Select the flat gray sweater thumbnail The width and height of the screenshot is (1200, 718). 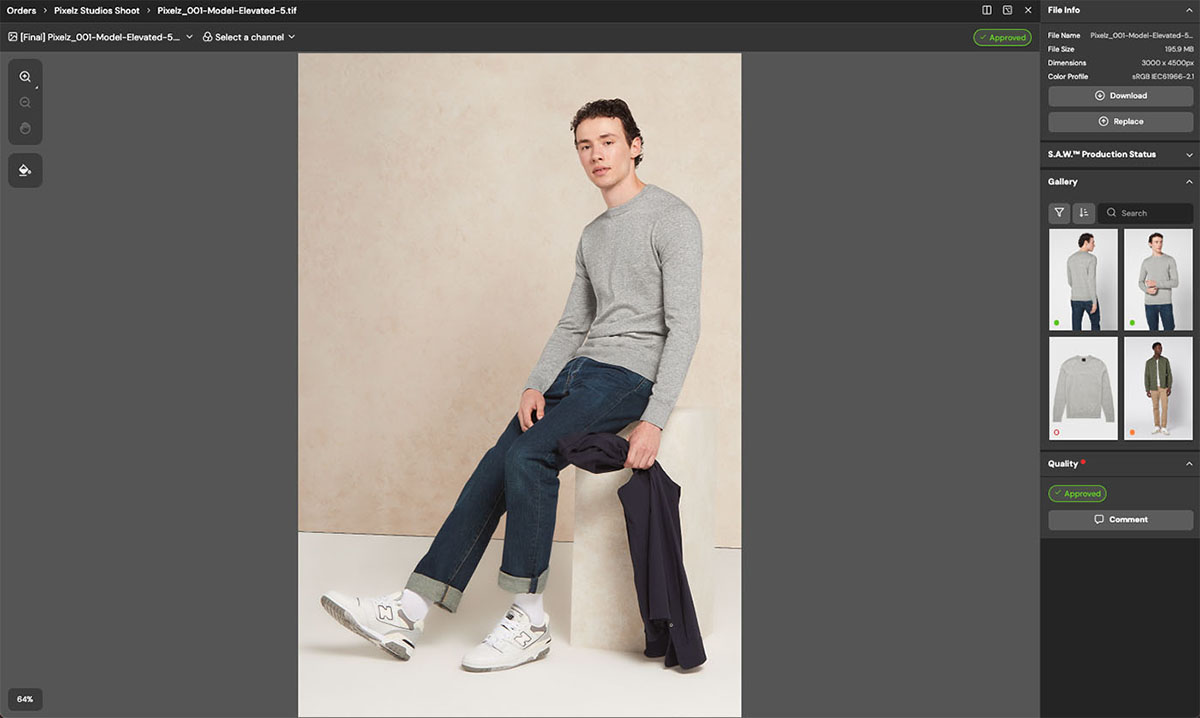[x=1083, y=388]
